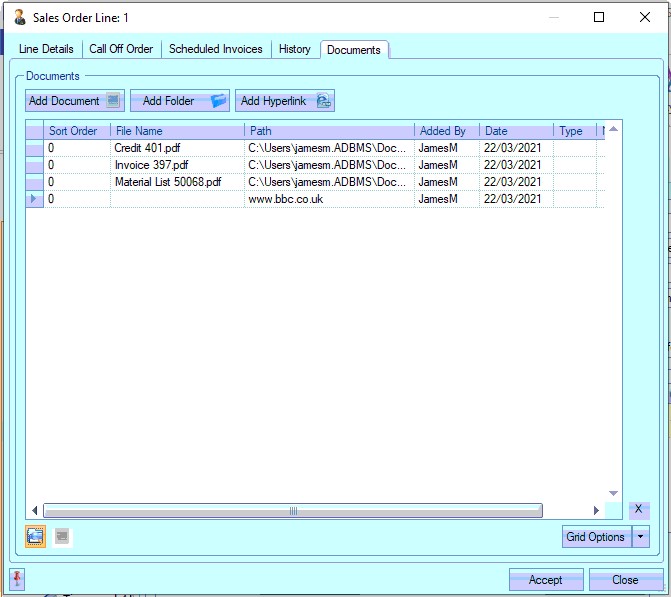Click the Add Hyperlink button
The width and height of the screenshot is (671, 597).
(x=285, y=101)
